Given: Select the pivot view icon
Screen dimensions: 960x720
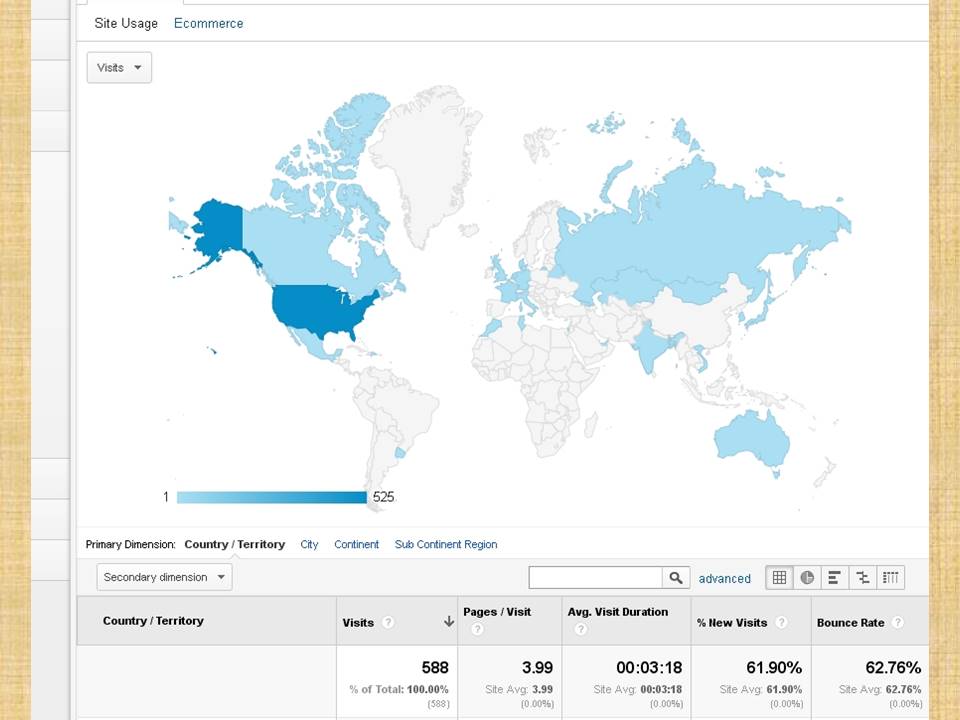Looking at the screenshot, I should click(x=891, y=578).
